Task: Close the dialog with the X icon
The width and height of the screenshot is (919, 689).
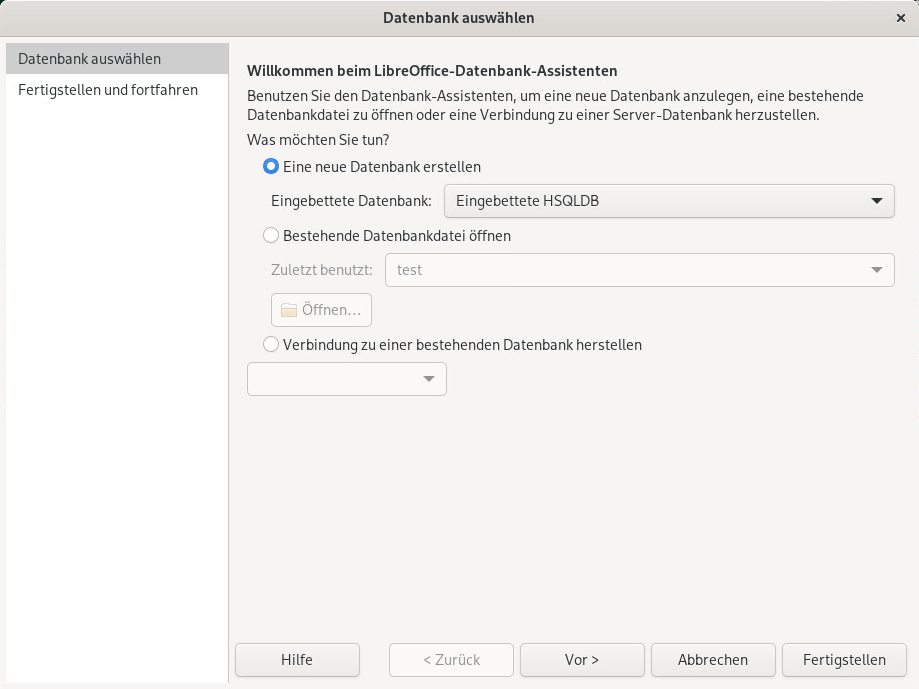Action: click(901, 18)
